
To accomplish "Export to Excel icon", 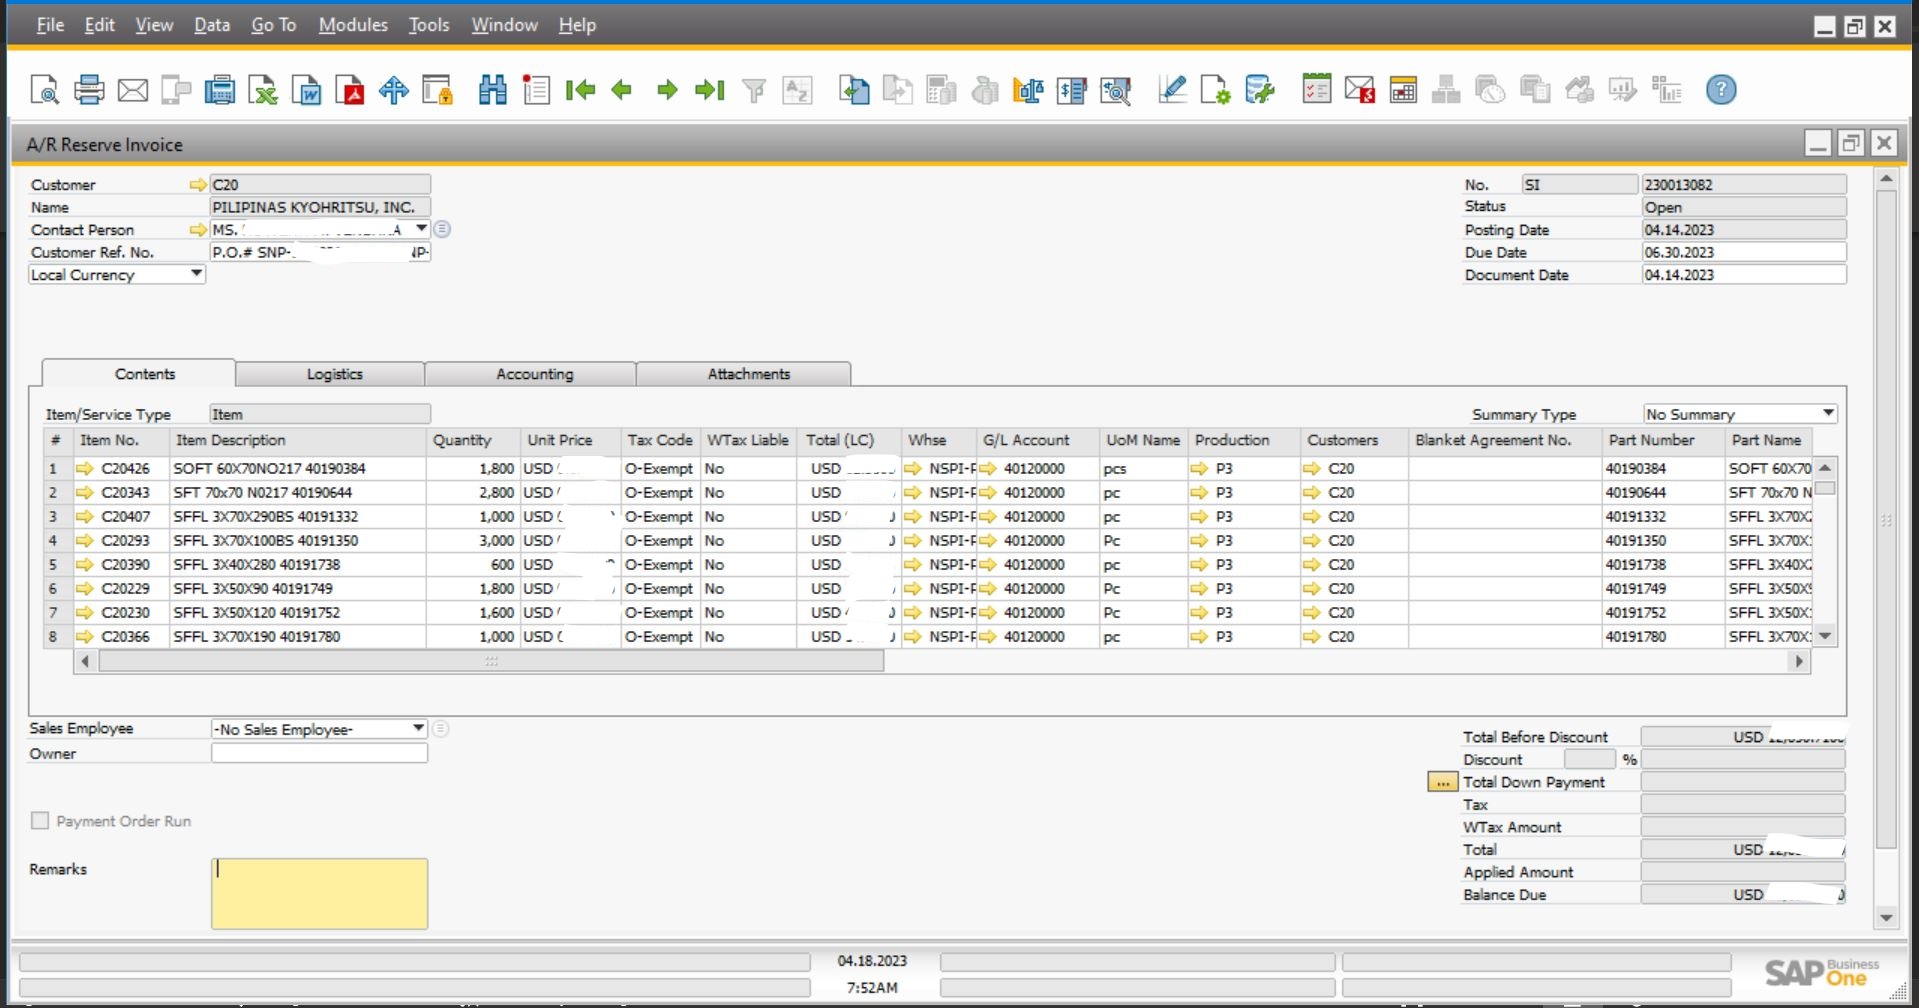I will point(263,90).
